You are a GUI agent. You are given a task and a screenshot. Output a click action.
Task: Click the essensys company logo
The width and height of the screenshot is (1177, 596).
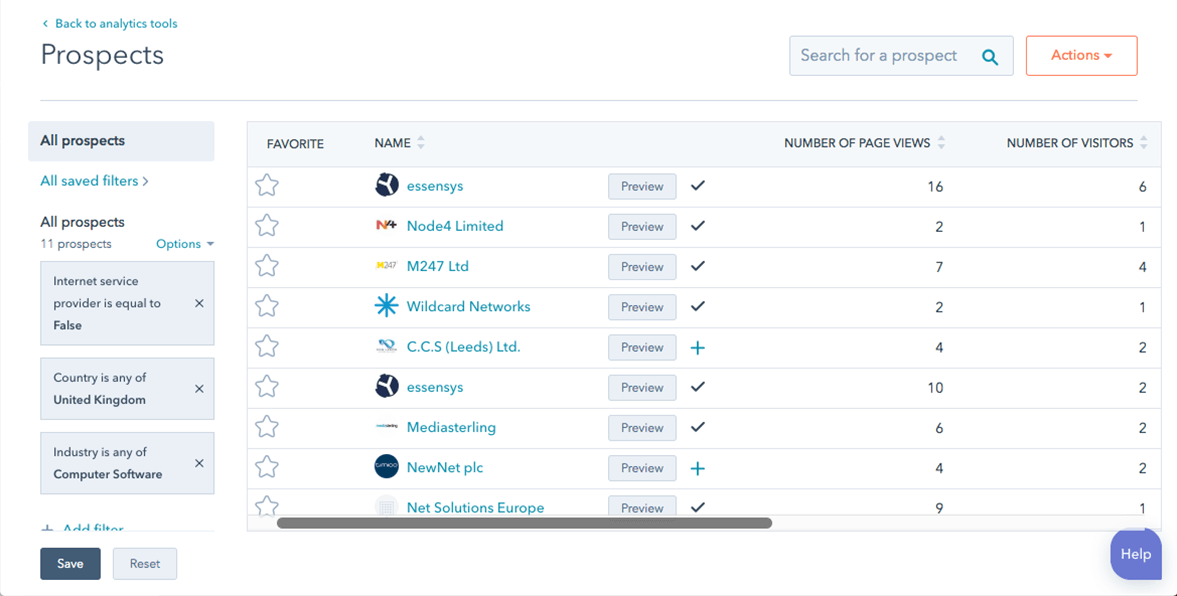click(388, 185)
